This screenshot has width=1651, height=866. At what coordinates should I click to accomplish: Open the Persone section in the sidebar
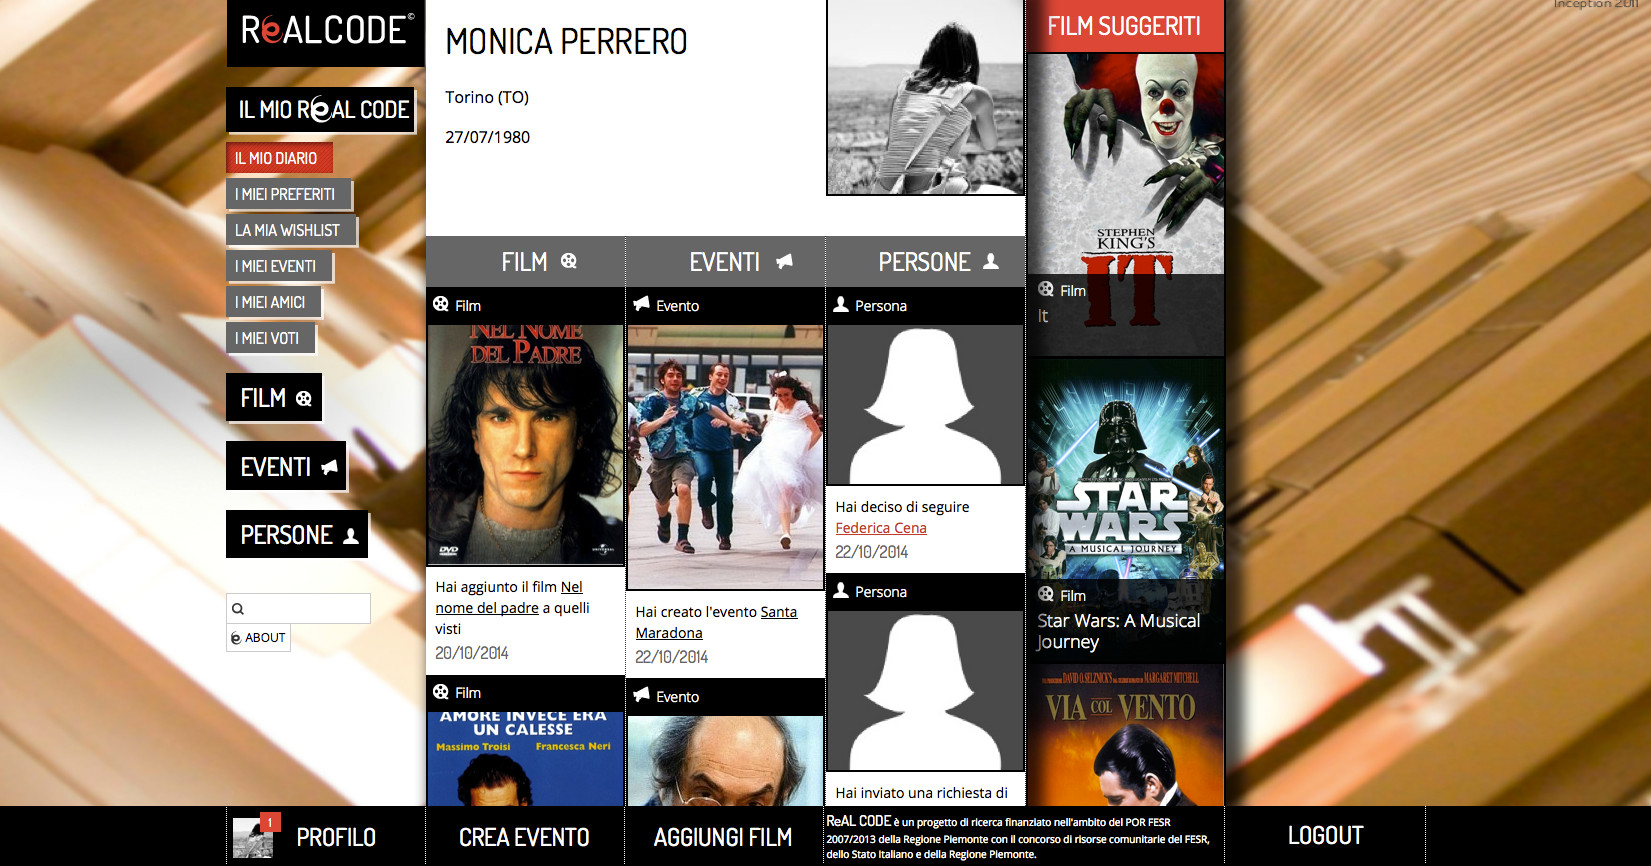point(296,534)
